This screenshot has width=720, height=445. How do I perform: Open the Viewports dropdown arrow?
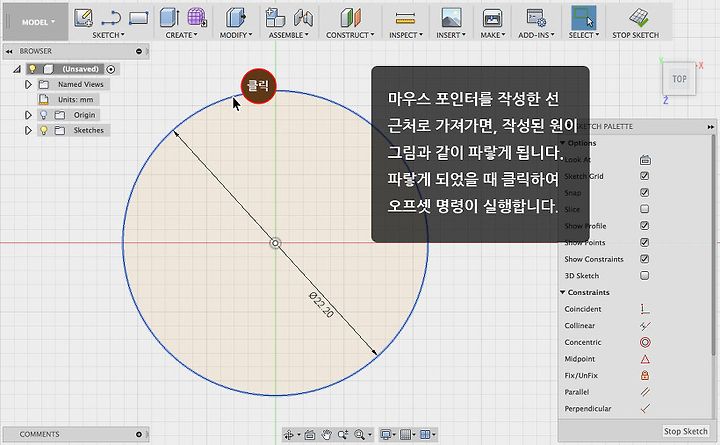click(x=433, y=435)
